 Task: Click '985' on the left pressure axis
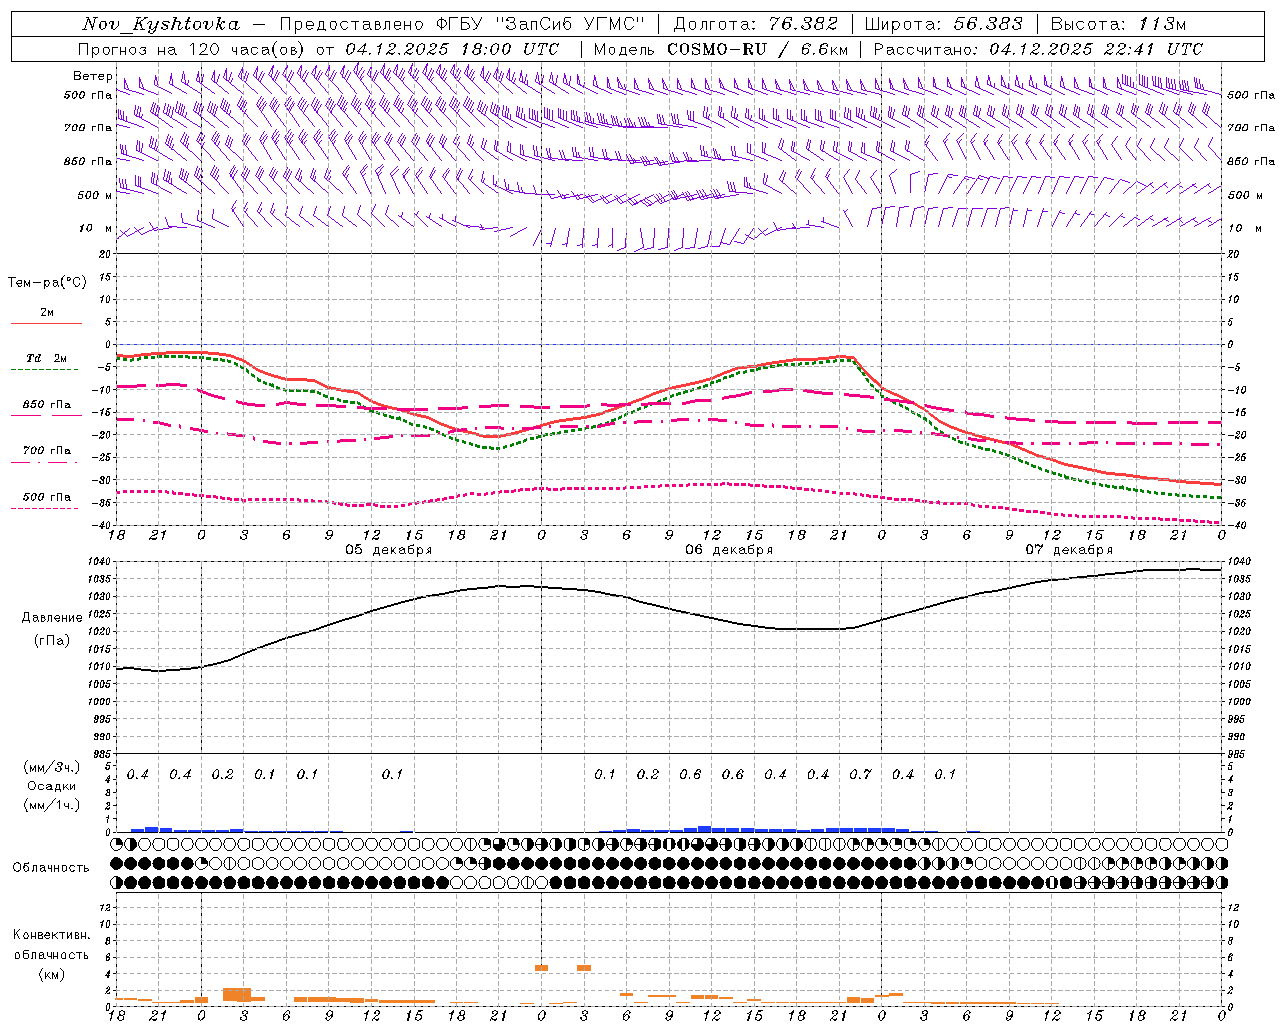pyautogui.click(x=104, y=754)
